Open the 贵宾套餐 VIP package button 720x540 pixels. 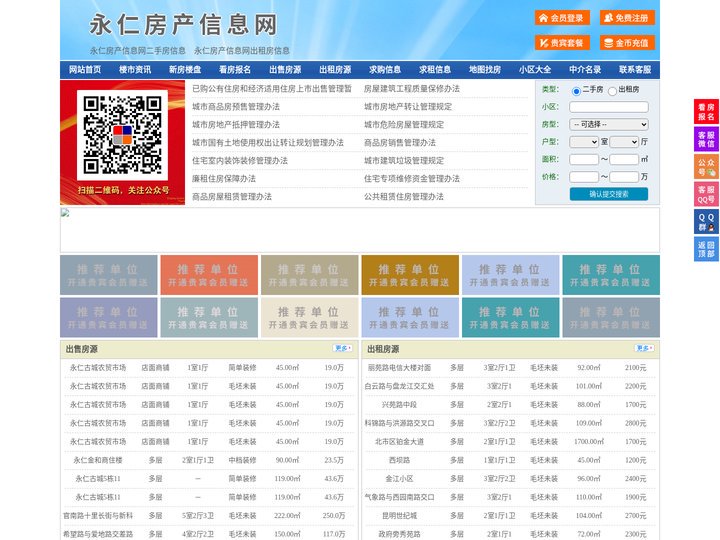pyautogui.click(x=562, y=43)
